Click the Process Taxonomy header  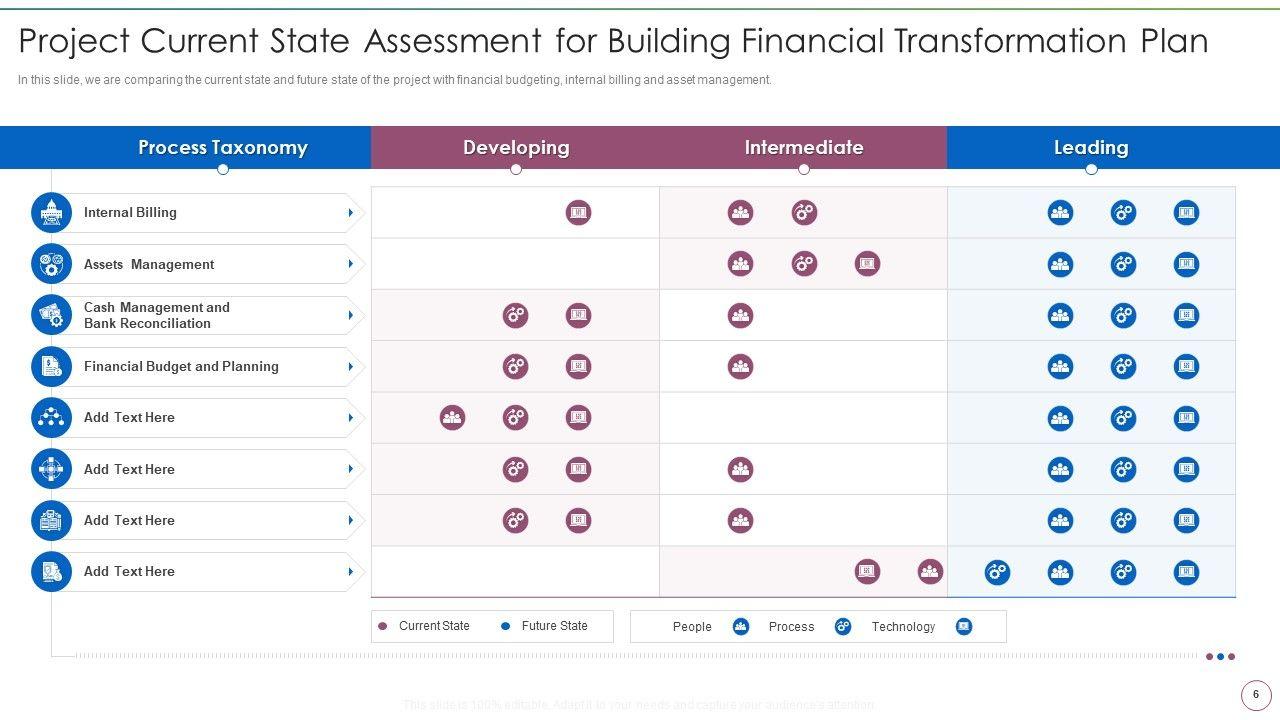(x=222, y=148)
